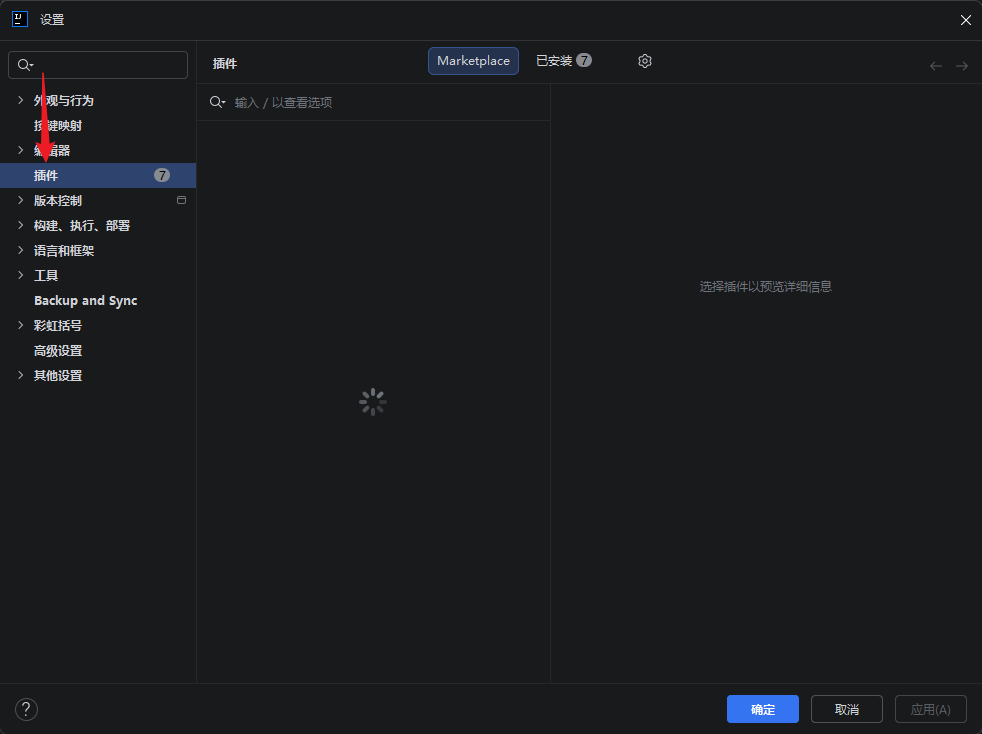Image resolution: width=982 pixels, height=734 pixels.
Task: Click the back navigation arrow
Action: [x=936, y=66]
